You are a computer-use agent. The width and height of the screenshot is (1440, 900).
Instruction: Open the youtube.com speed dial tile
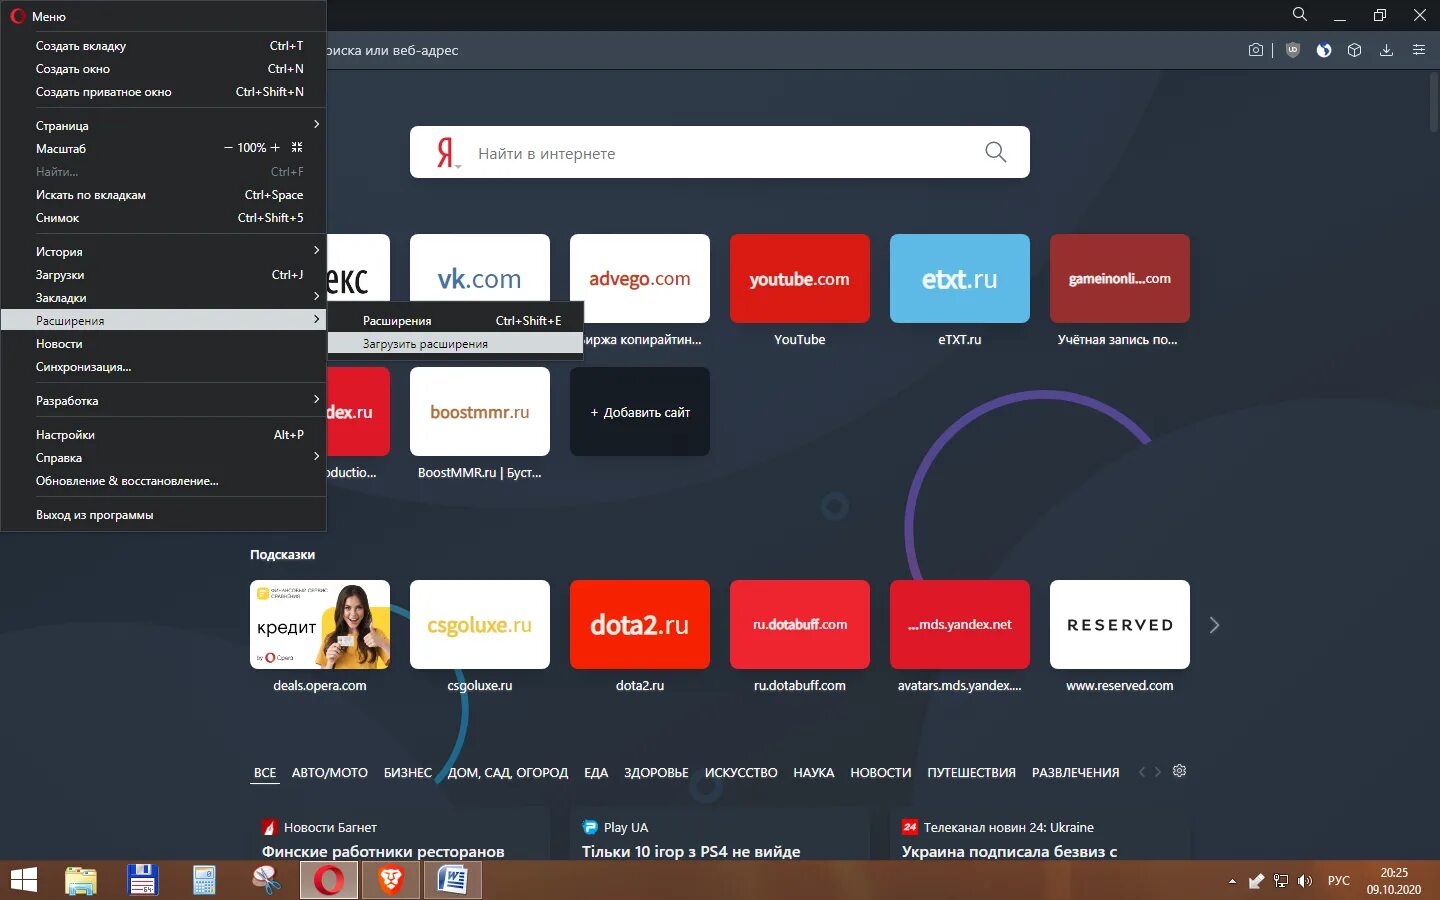(x=800, y=278)
